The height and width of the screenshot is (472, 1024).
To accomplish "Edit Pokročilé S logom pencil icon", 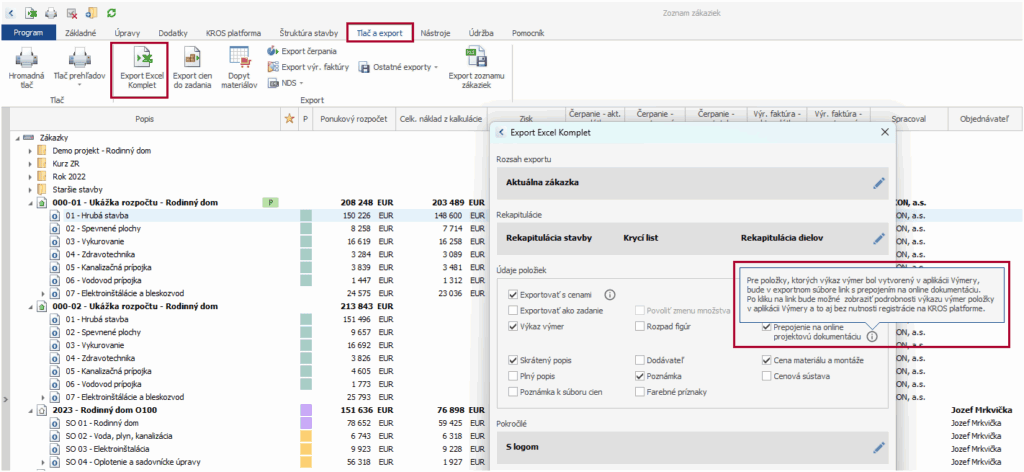I will click(x=878, y=446).
